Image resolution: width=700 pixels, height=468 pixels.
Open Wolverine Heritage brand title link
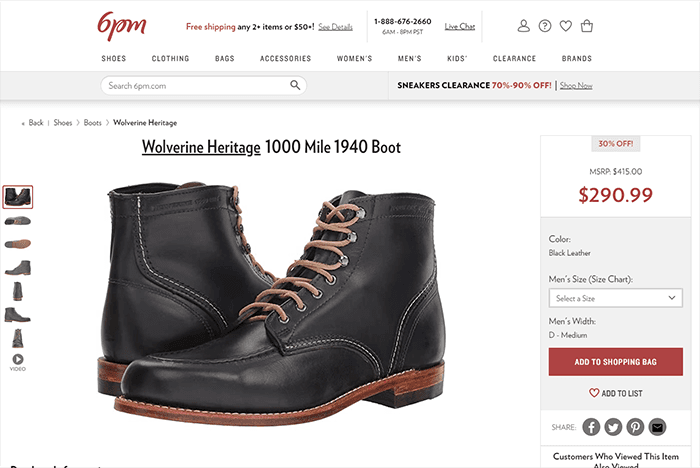[201, 147]
